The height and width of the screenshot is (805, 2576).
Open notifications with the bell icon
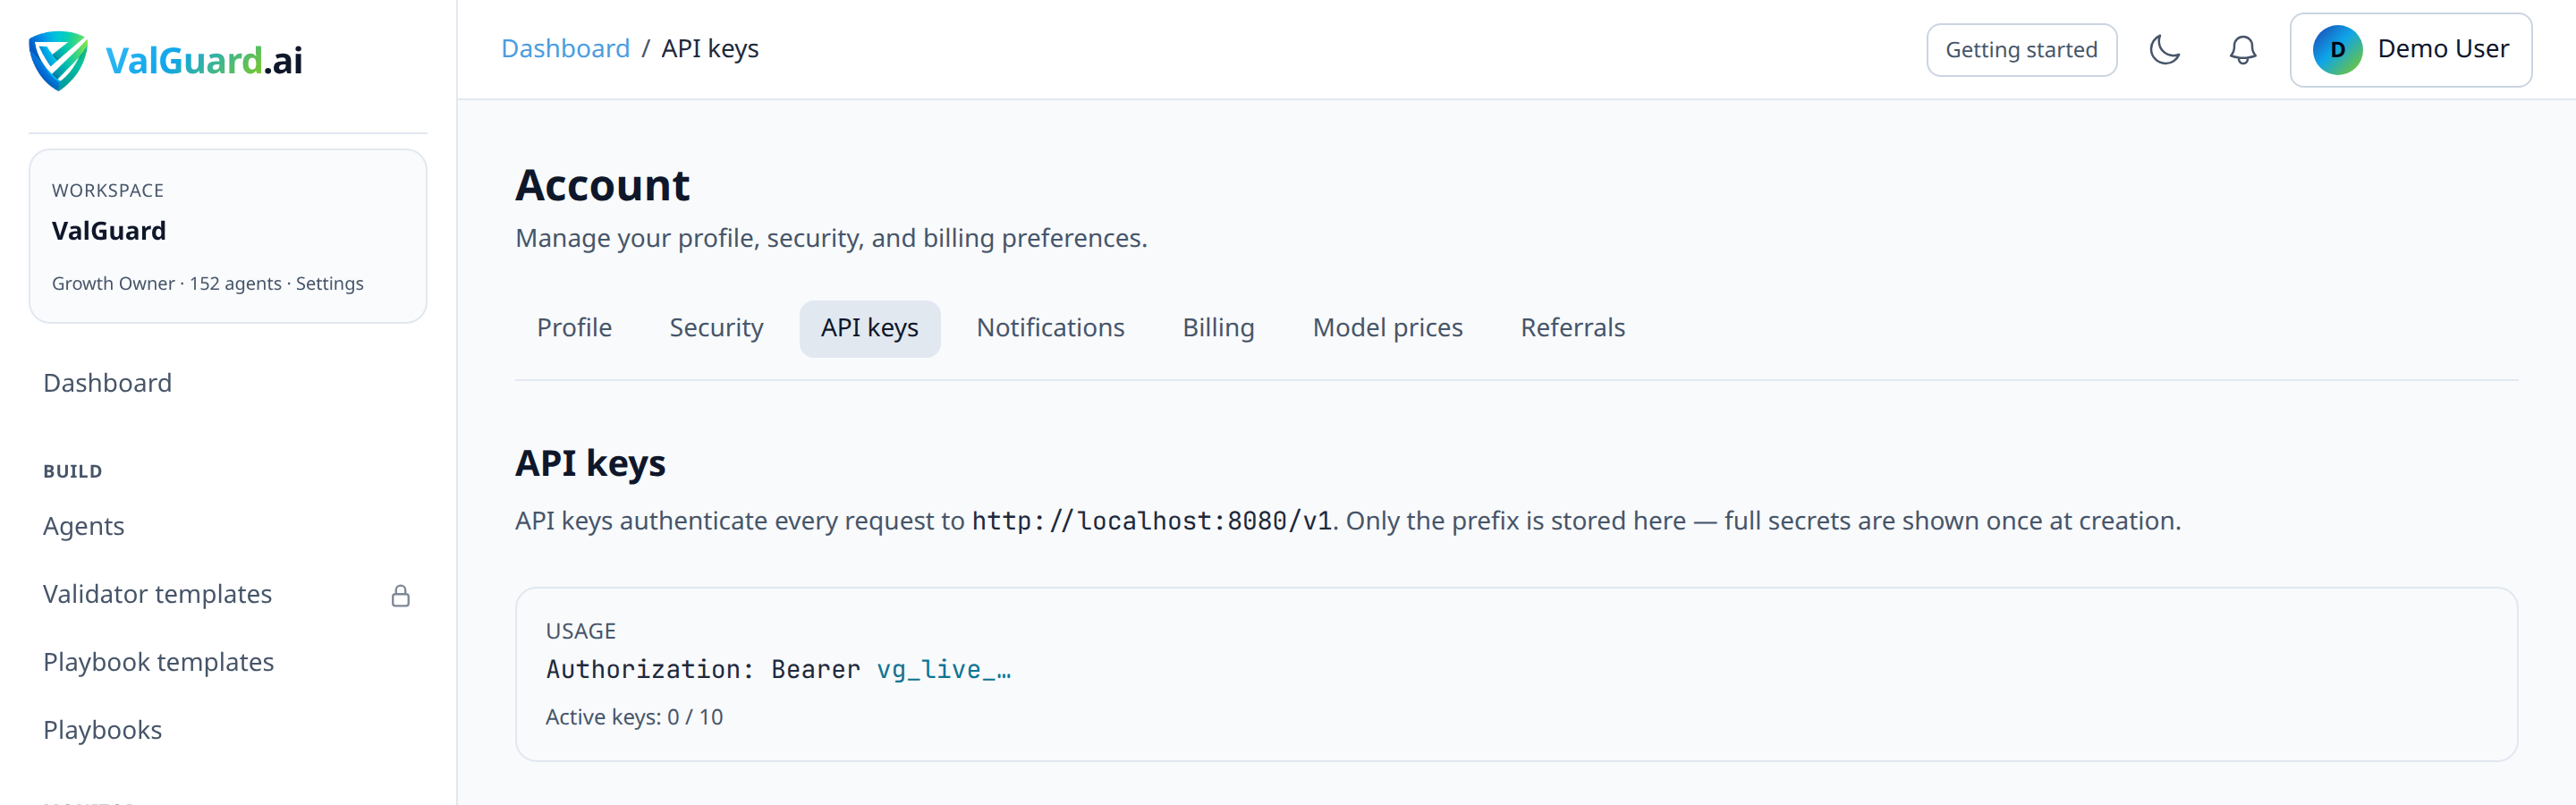(x=2243, y=50)
